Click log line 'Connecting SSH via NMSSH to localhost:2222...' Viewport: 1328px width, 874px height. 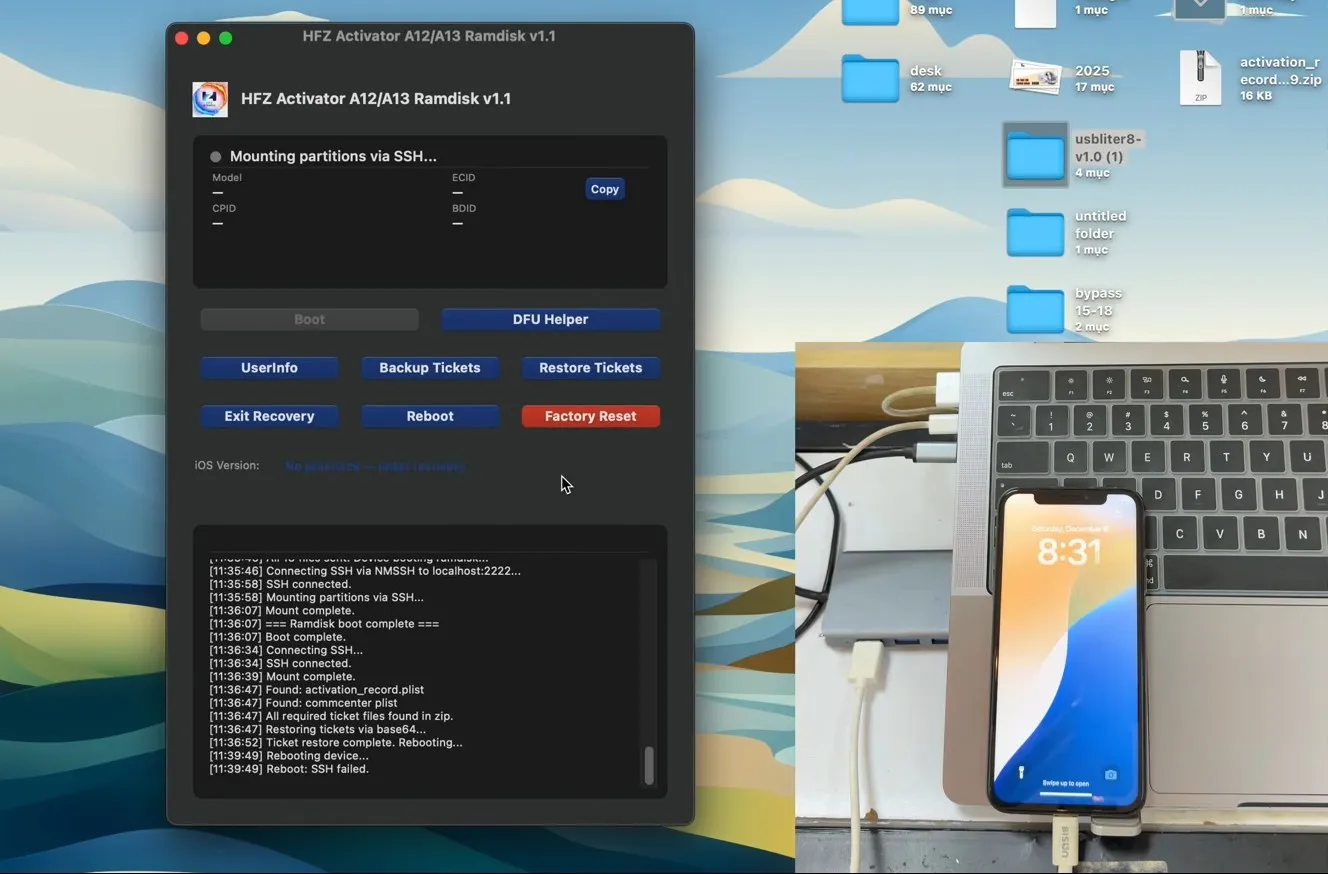coord(365,571)
